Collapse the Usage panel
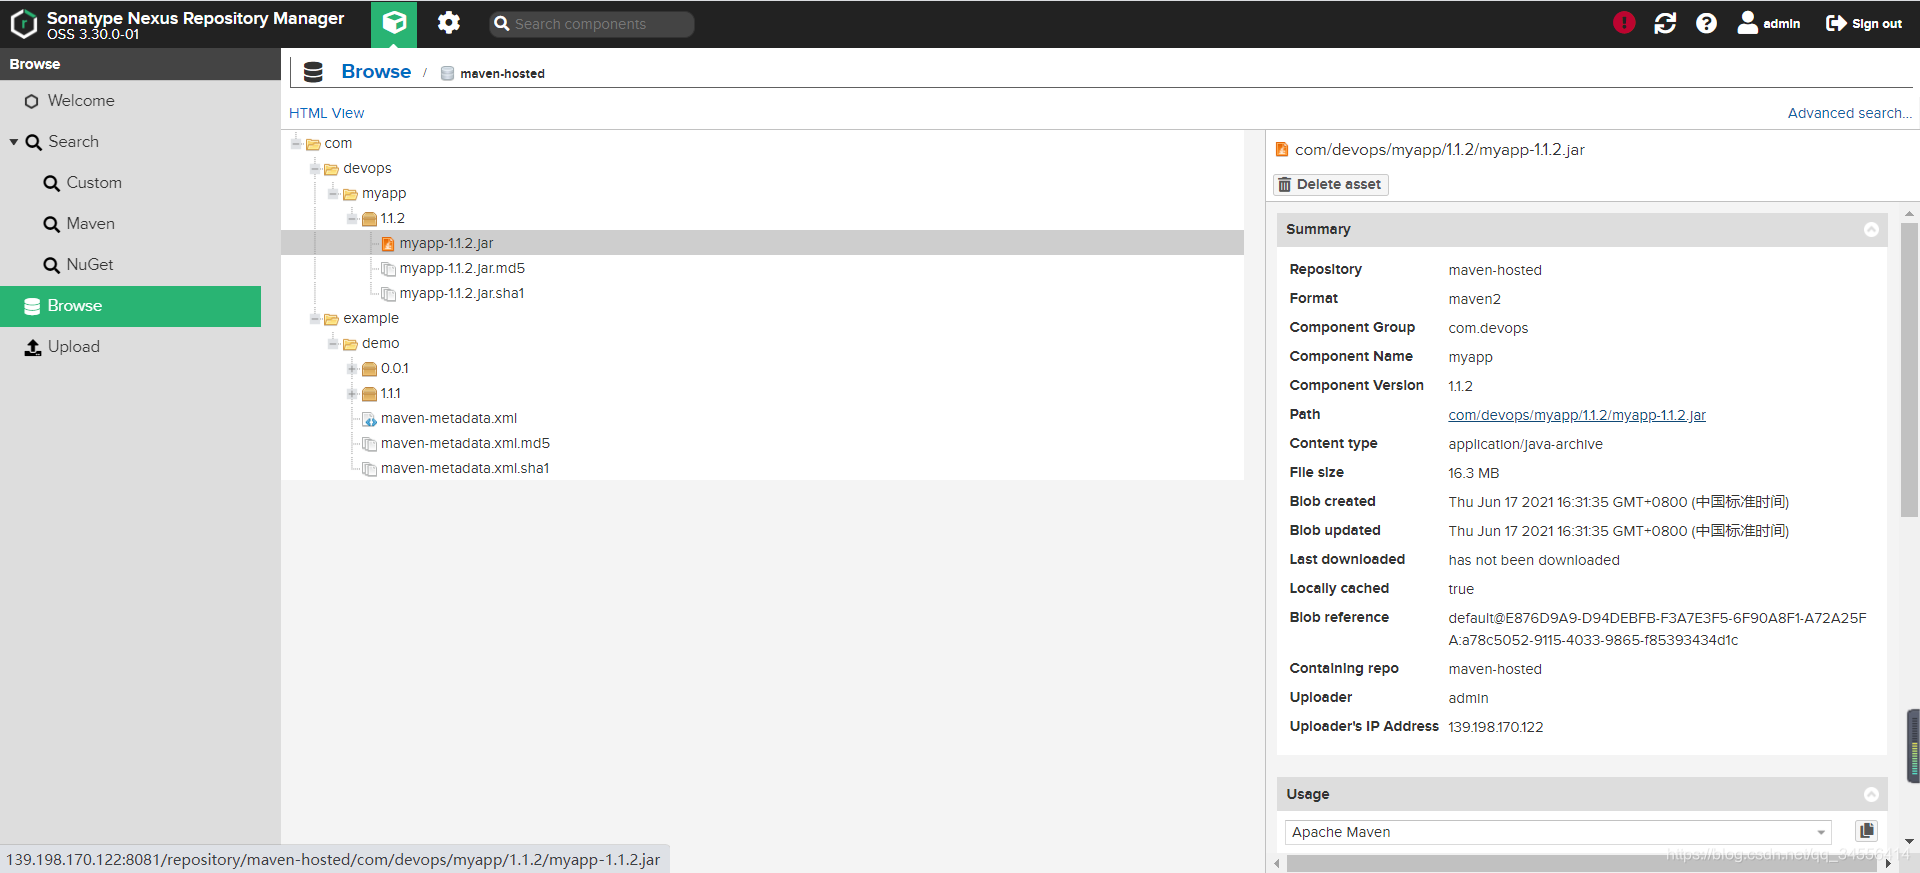 coord(1871,794)
